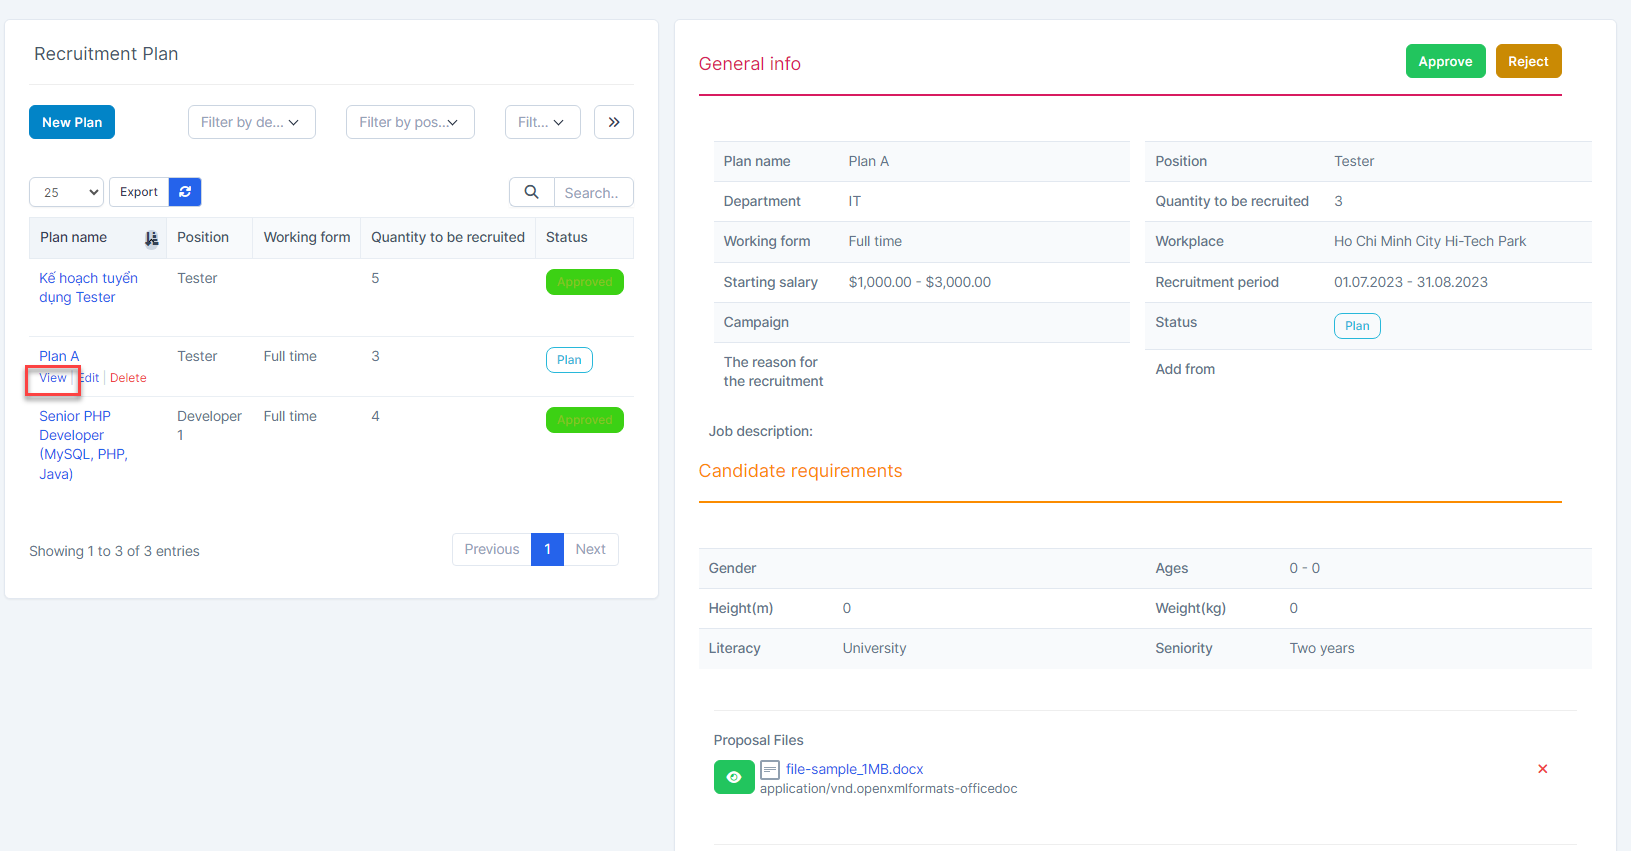Click View link under Plan A
The image size is (1631, 851).
[53, 378]
